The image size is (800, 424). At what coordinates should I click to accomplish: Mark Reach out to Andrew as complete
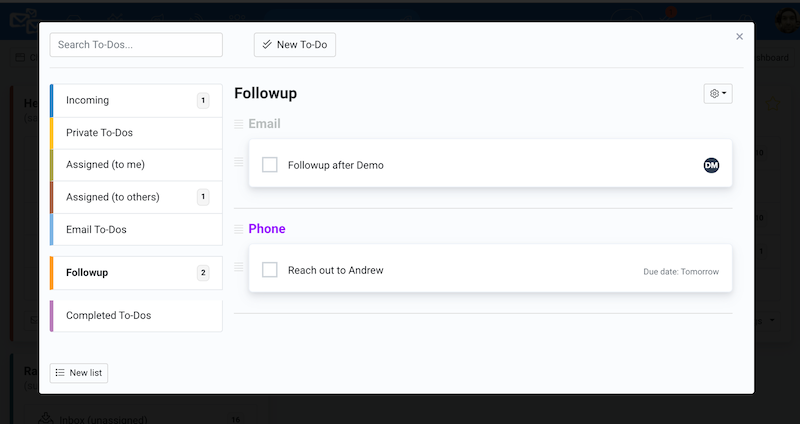coord(269,269)
